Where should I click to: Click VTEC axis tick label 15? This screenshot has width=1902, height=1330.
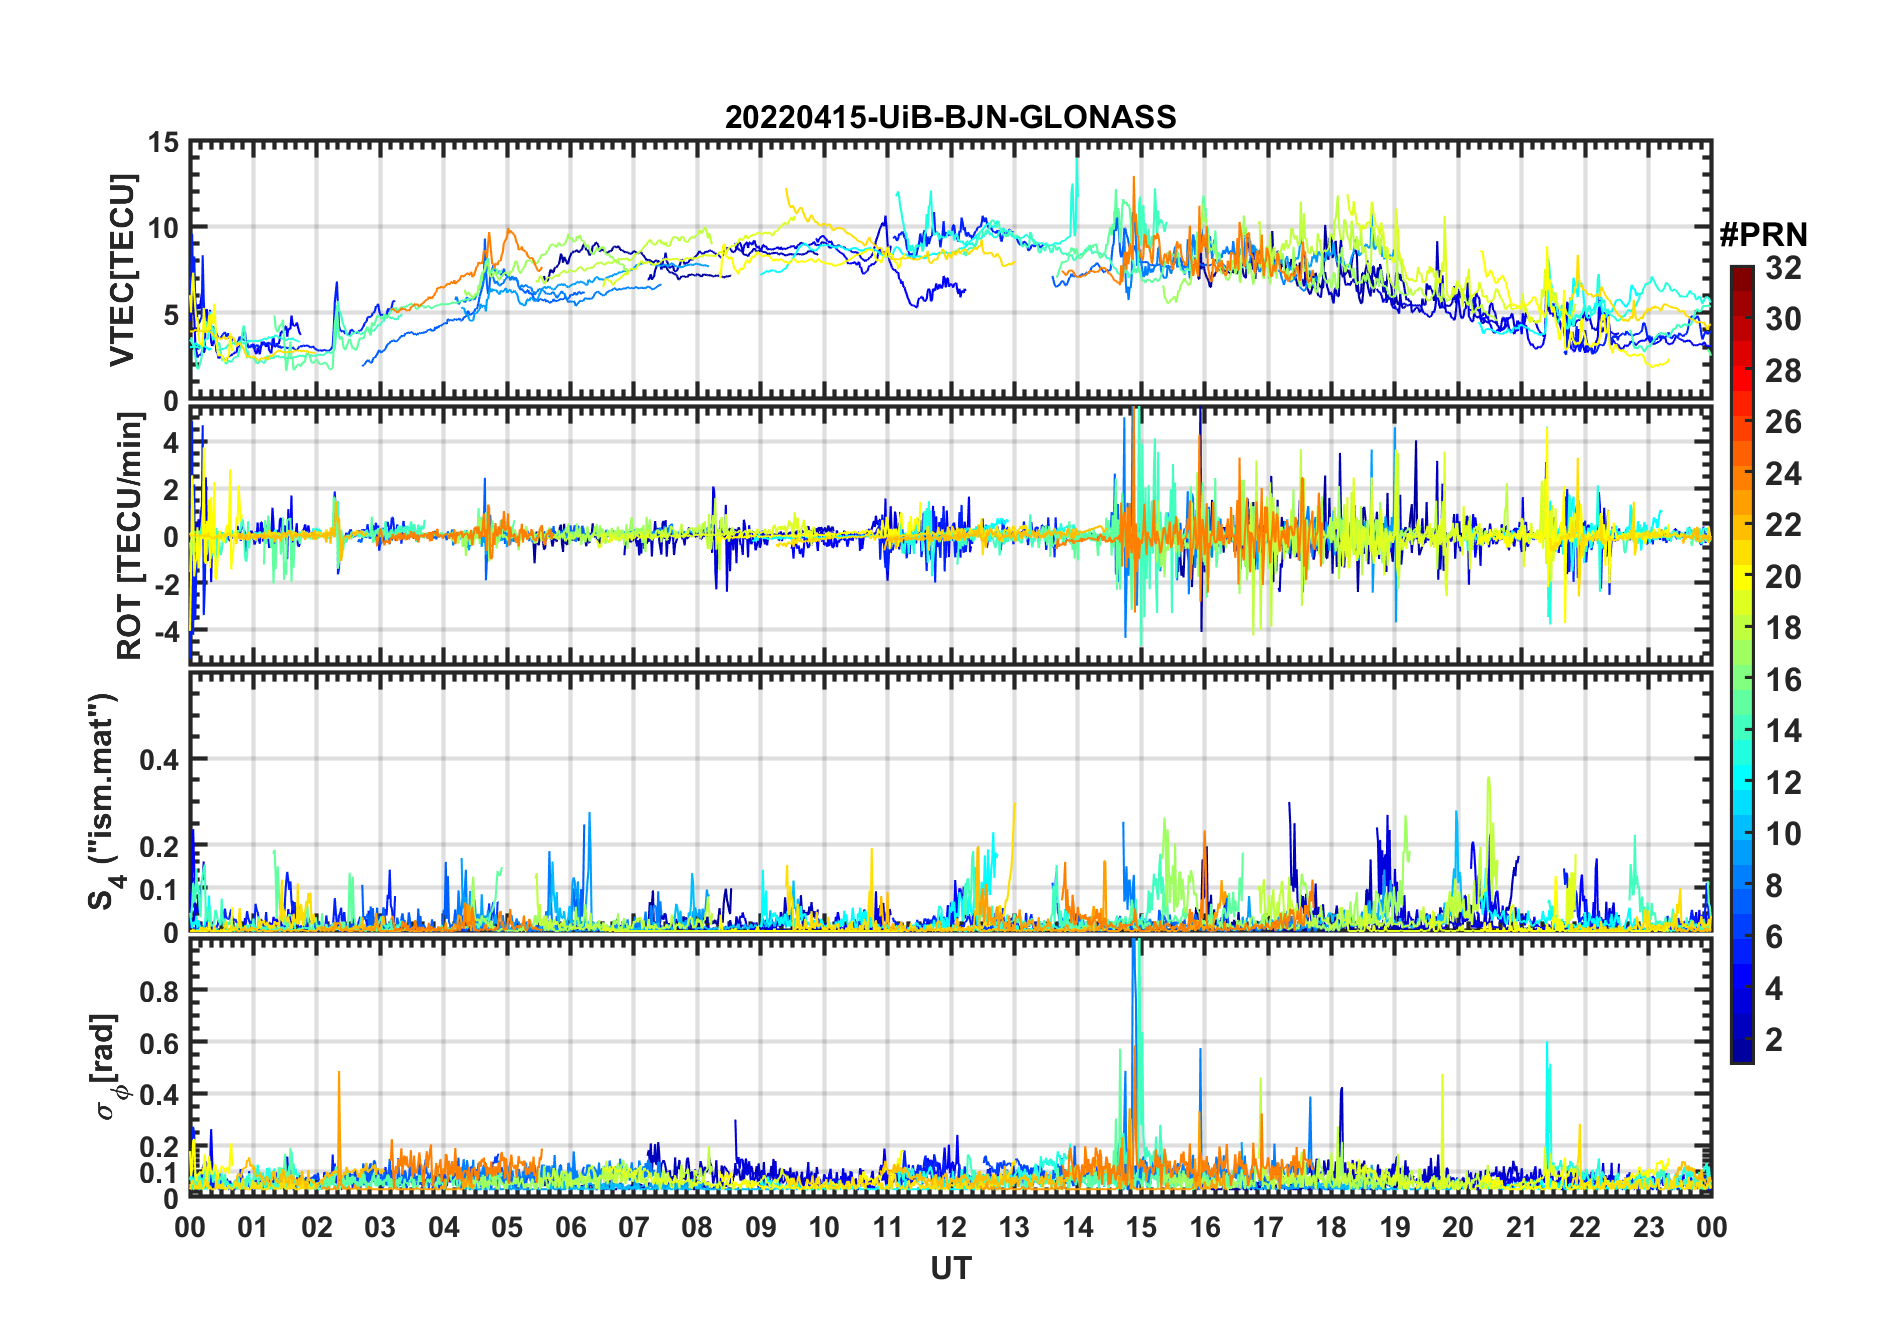coord(164,142)
